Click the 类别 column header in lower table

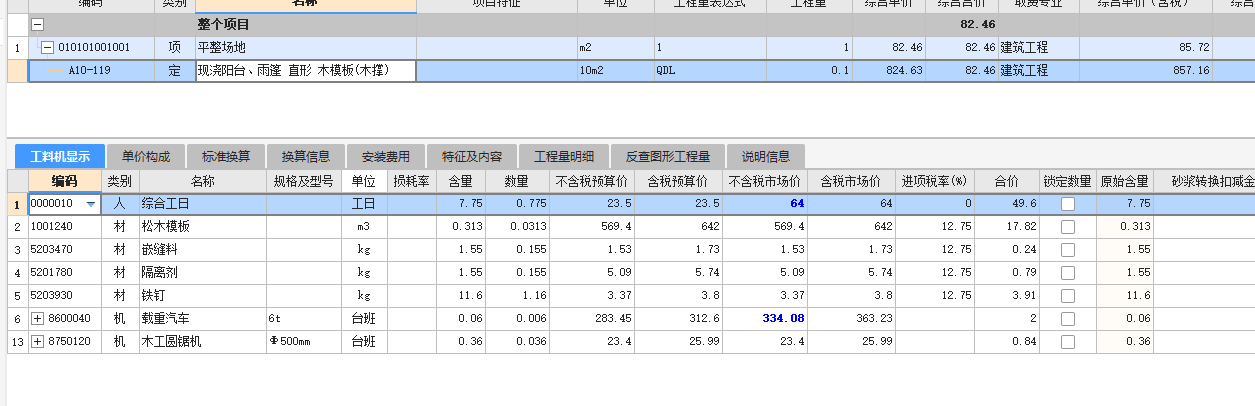pos(121,181)
